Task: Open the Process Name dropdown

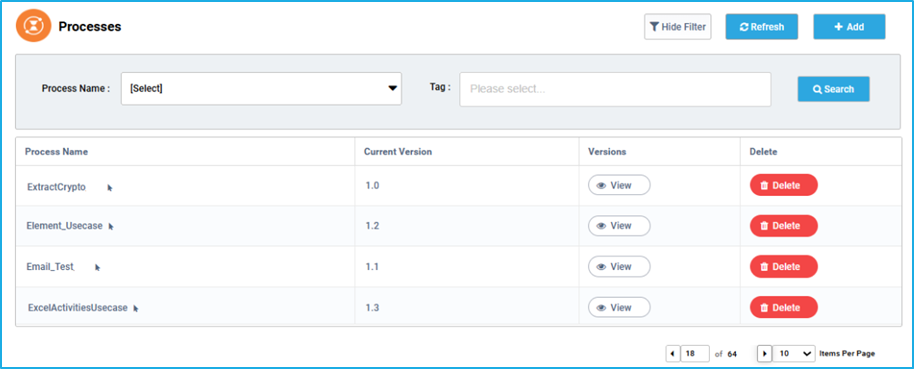Action: point(261,89)
